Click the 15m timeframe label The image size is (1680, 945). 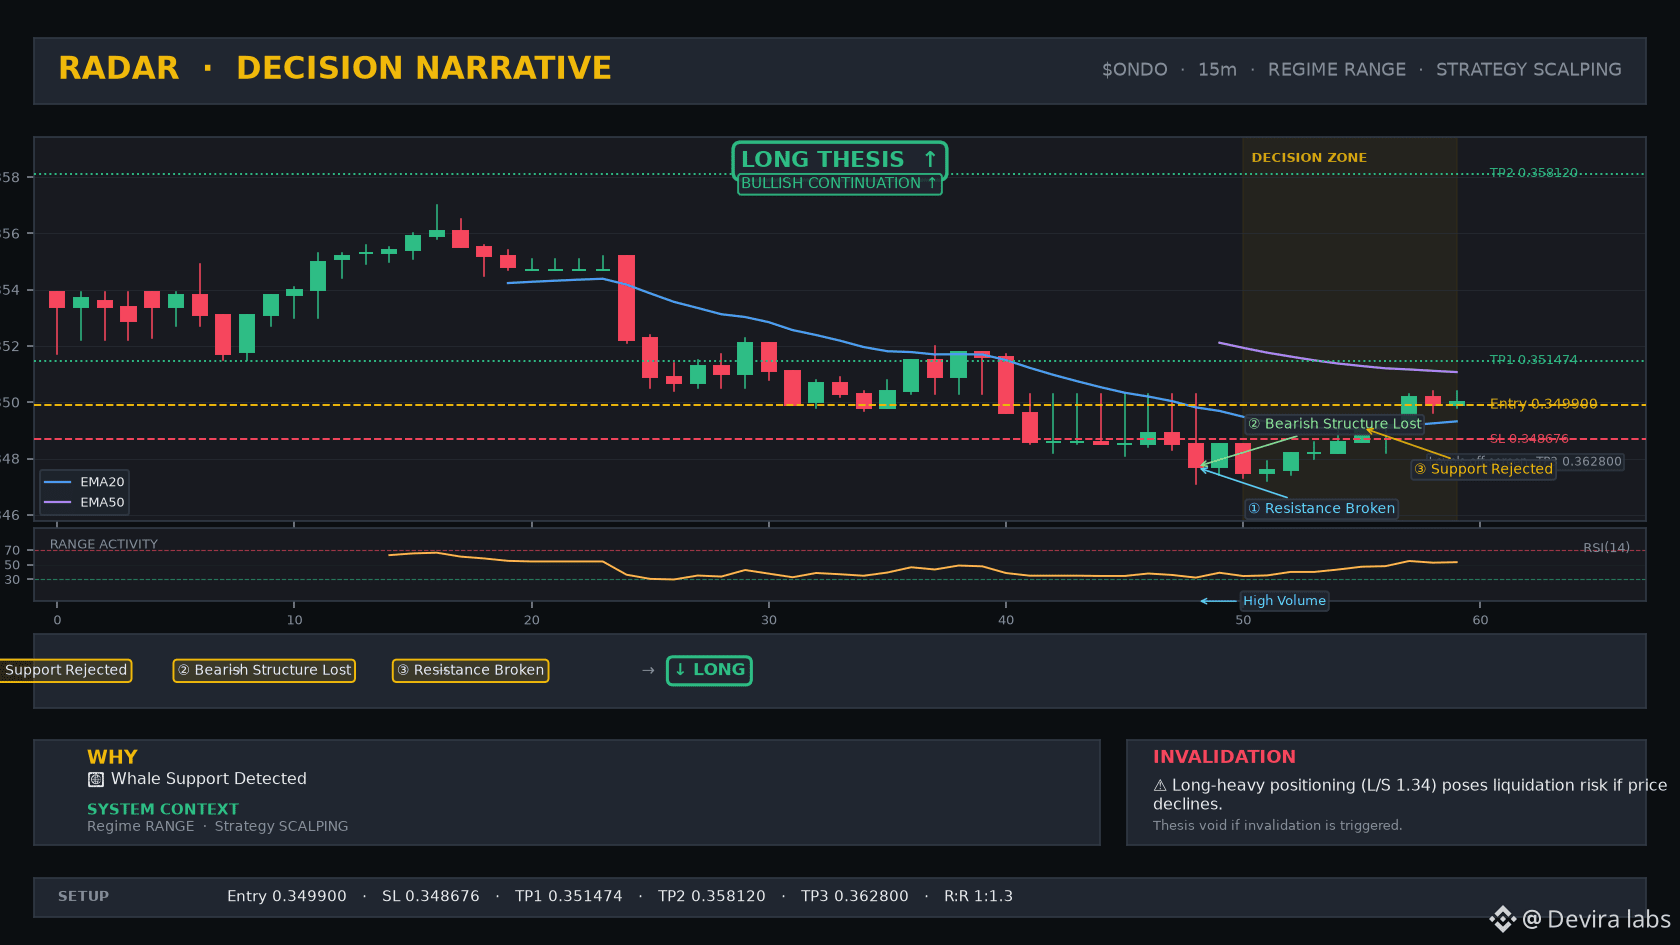tap(1217, 70)
